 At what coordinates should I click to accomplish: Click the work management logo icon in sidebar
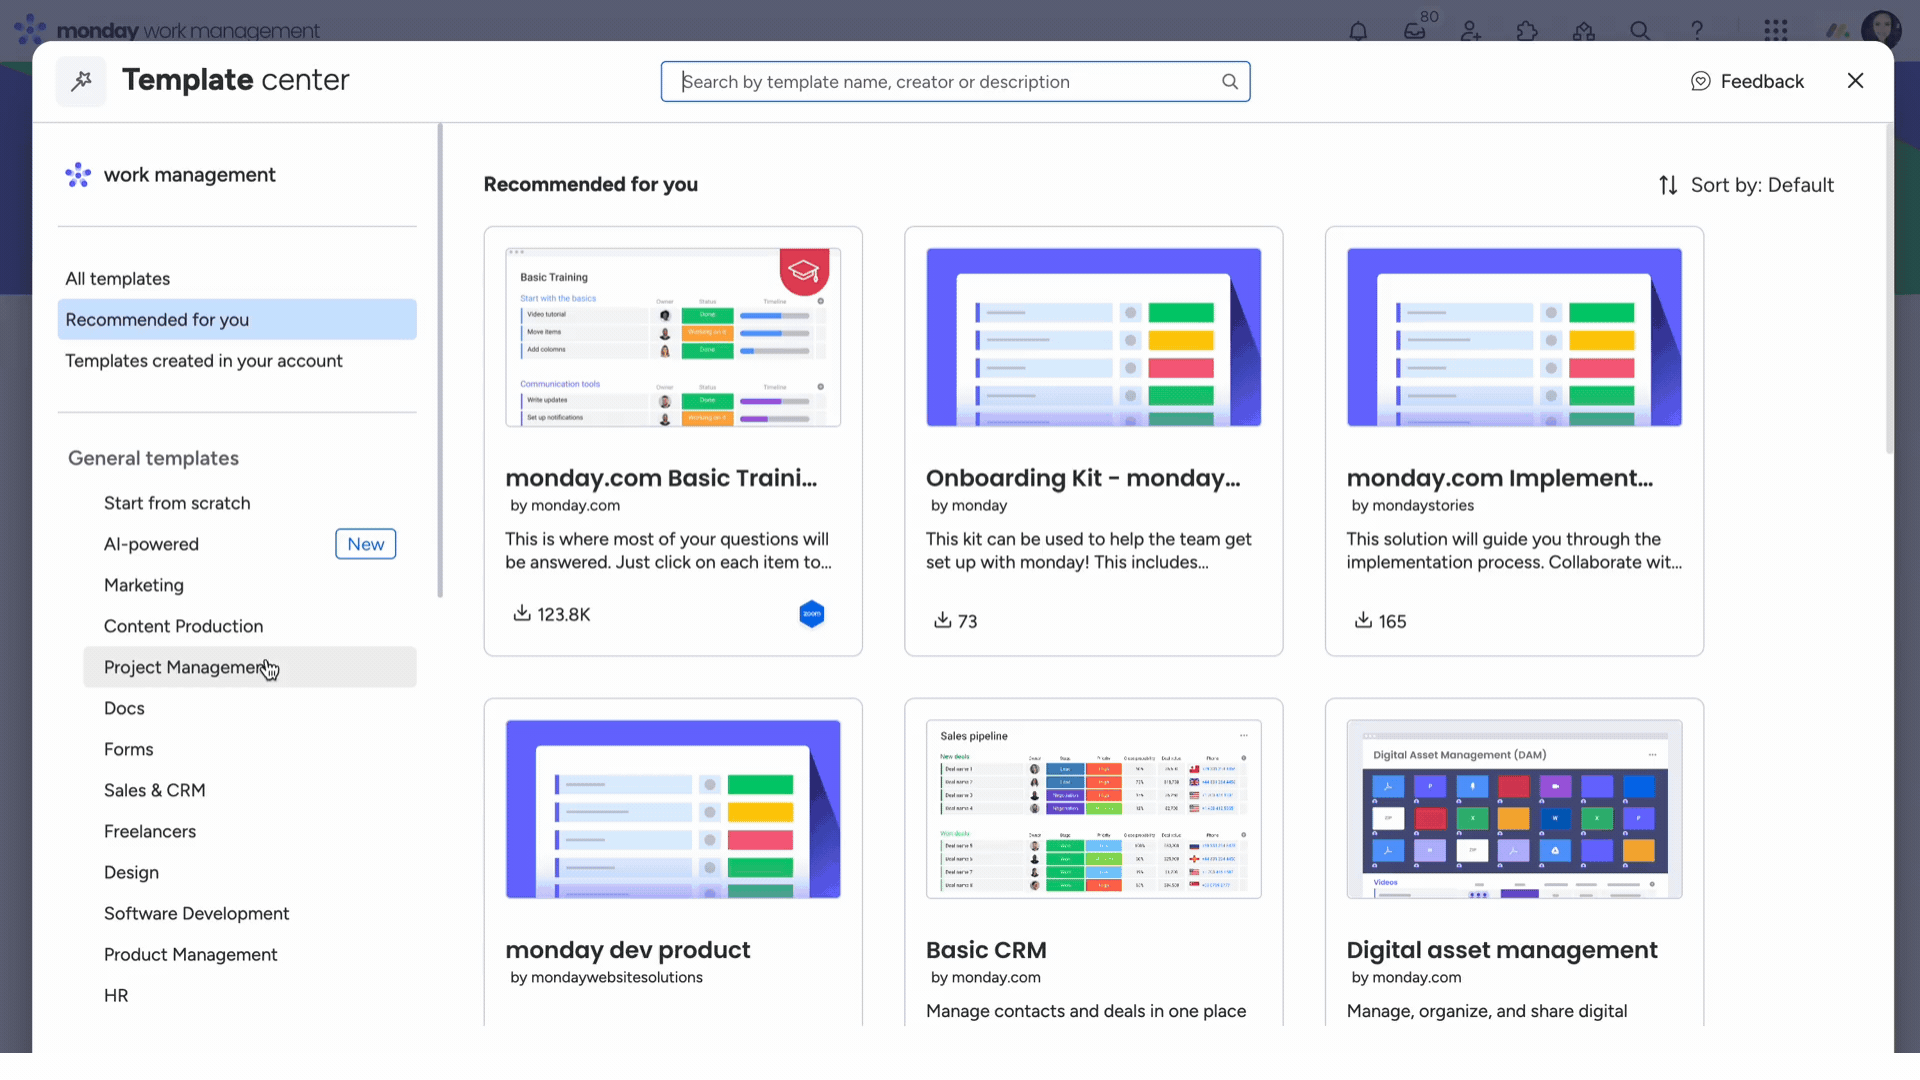click(x=78, y=175)
